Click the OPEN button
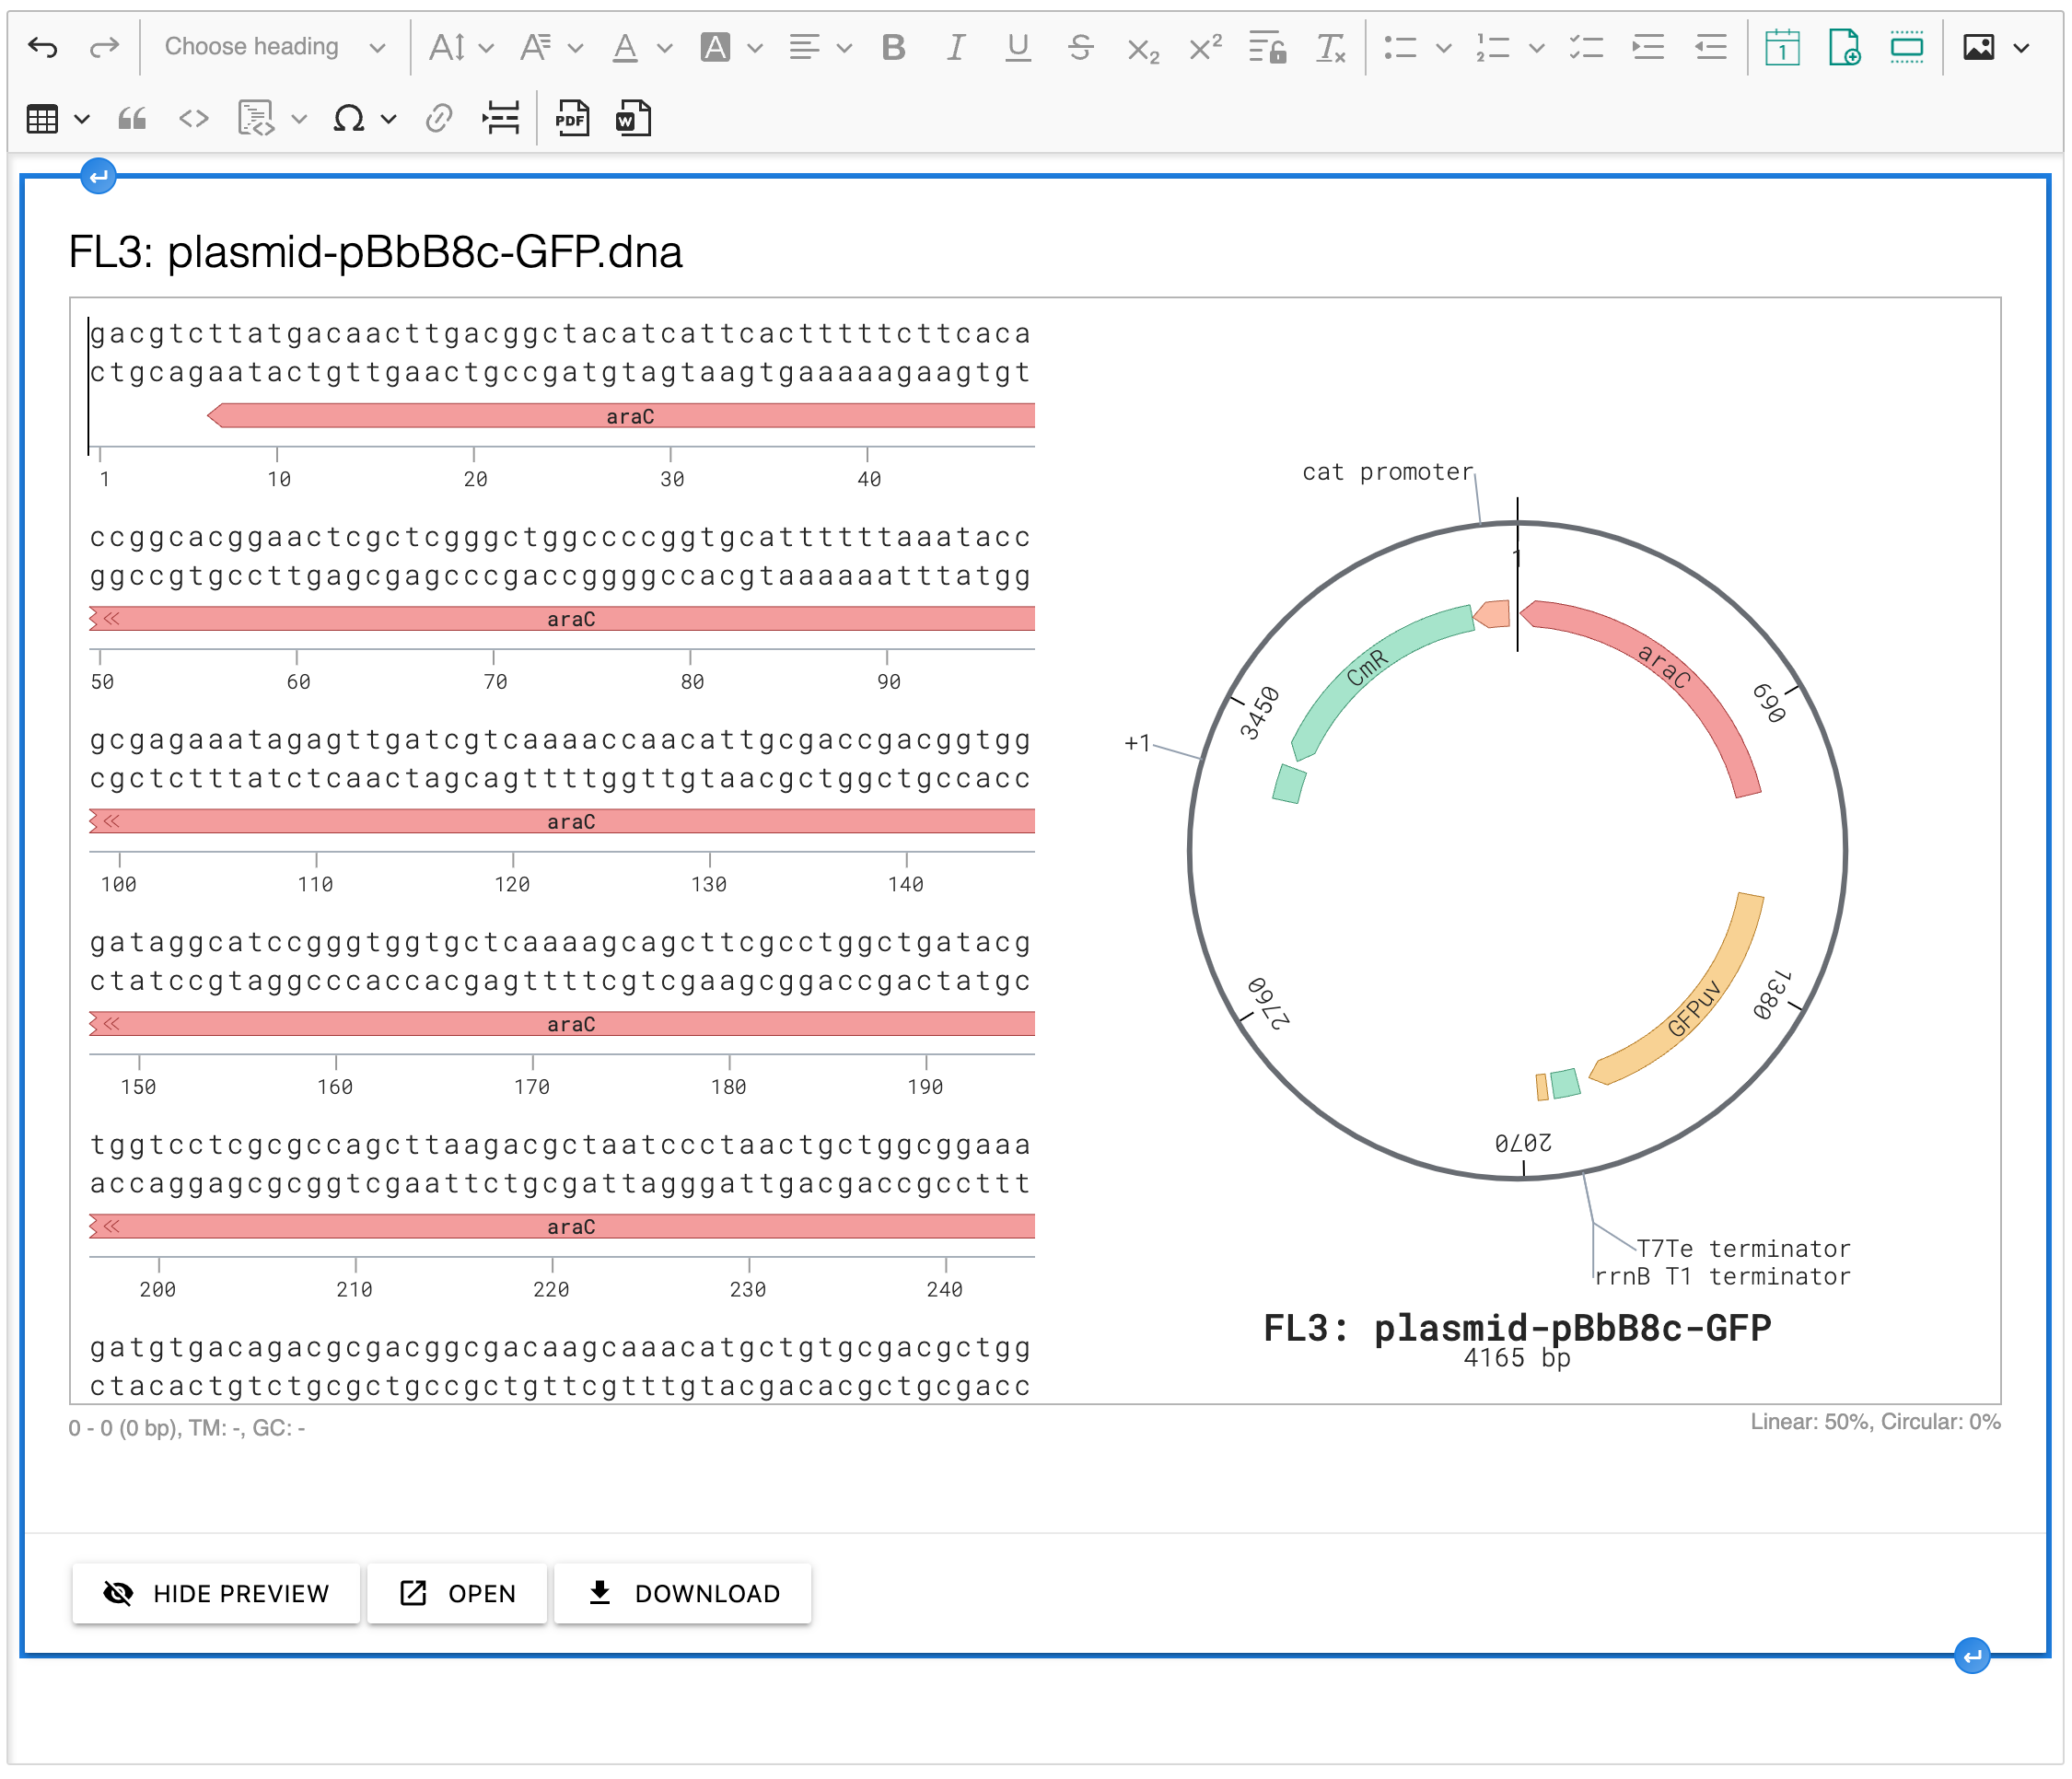The image size is (2072, 1779). click(x=457, y=1592)
